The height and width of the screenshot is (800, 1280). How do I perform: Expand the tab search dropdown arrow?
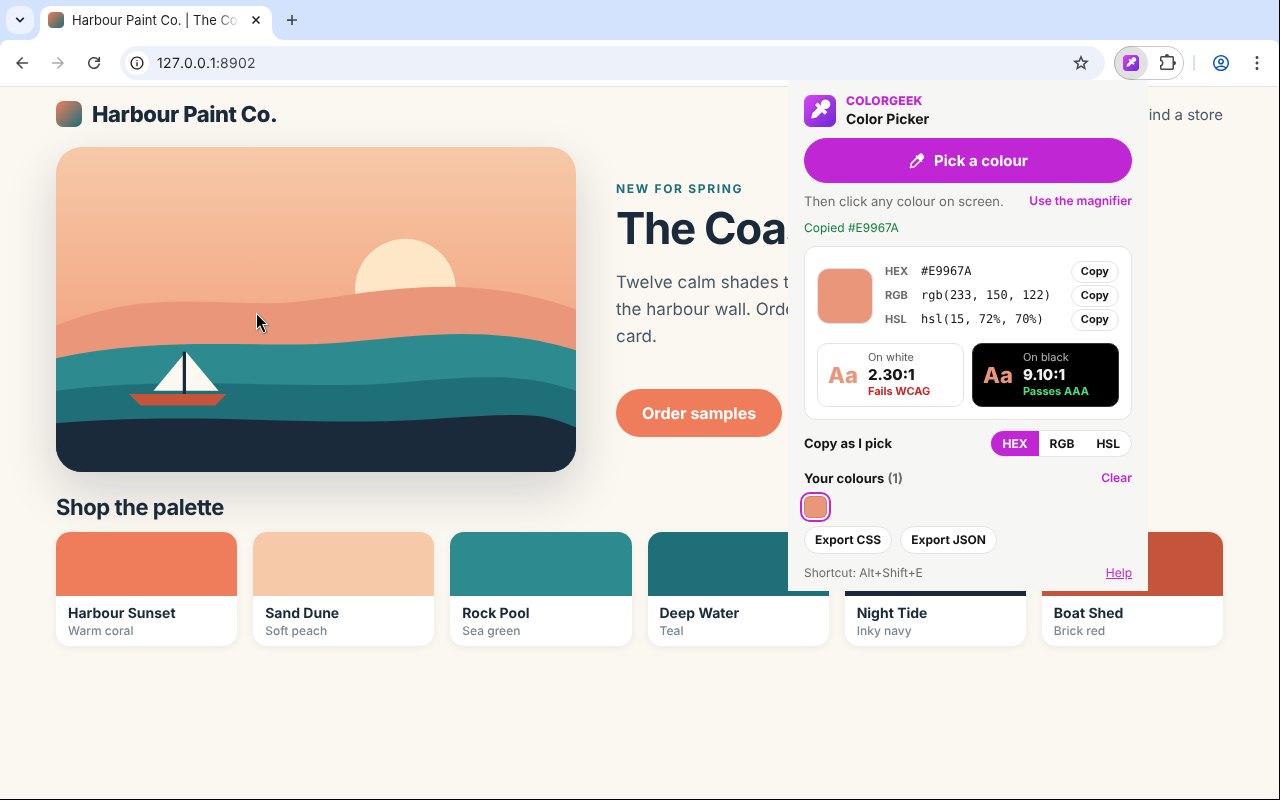[20, 20]
